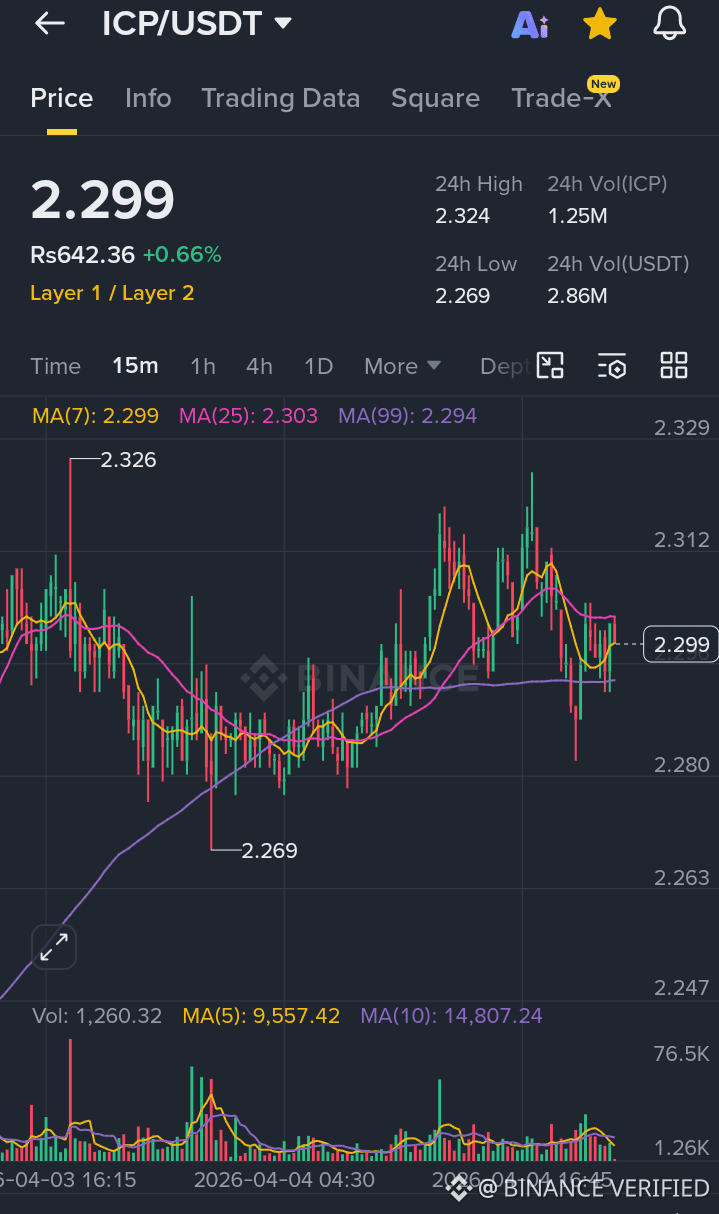Screen dimensions: 719x1214
Task: Tap the 2.269 low price label
Action: coord(270,851)
